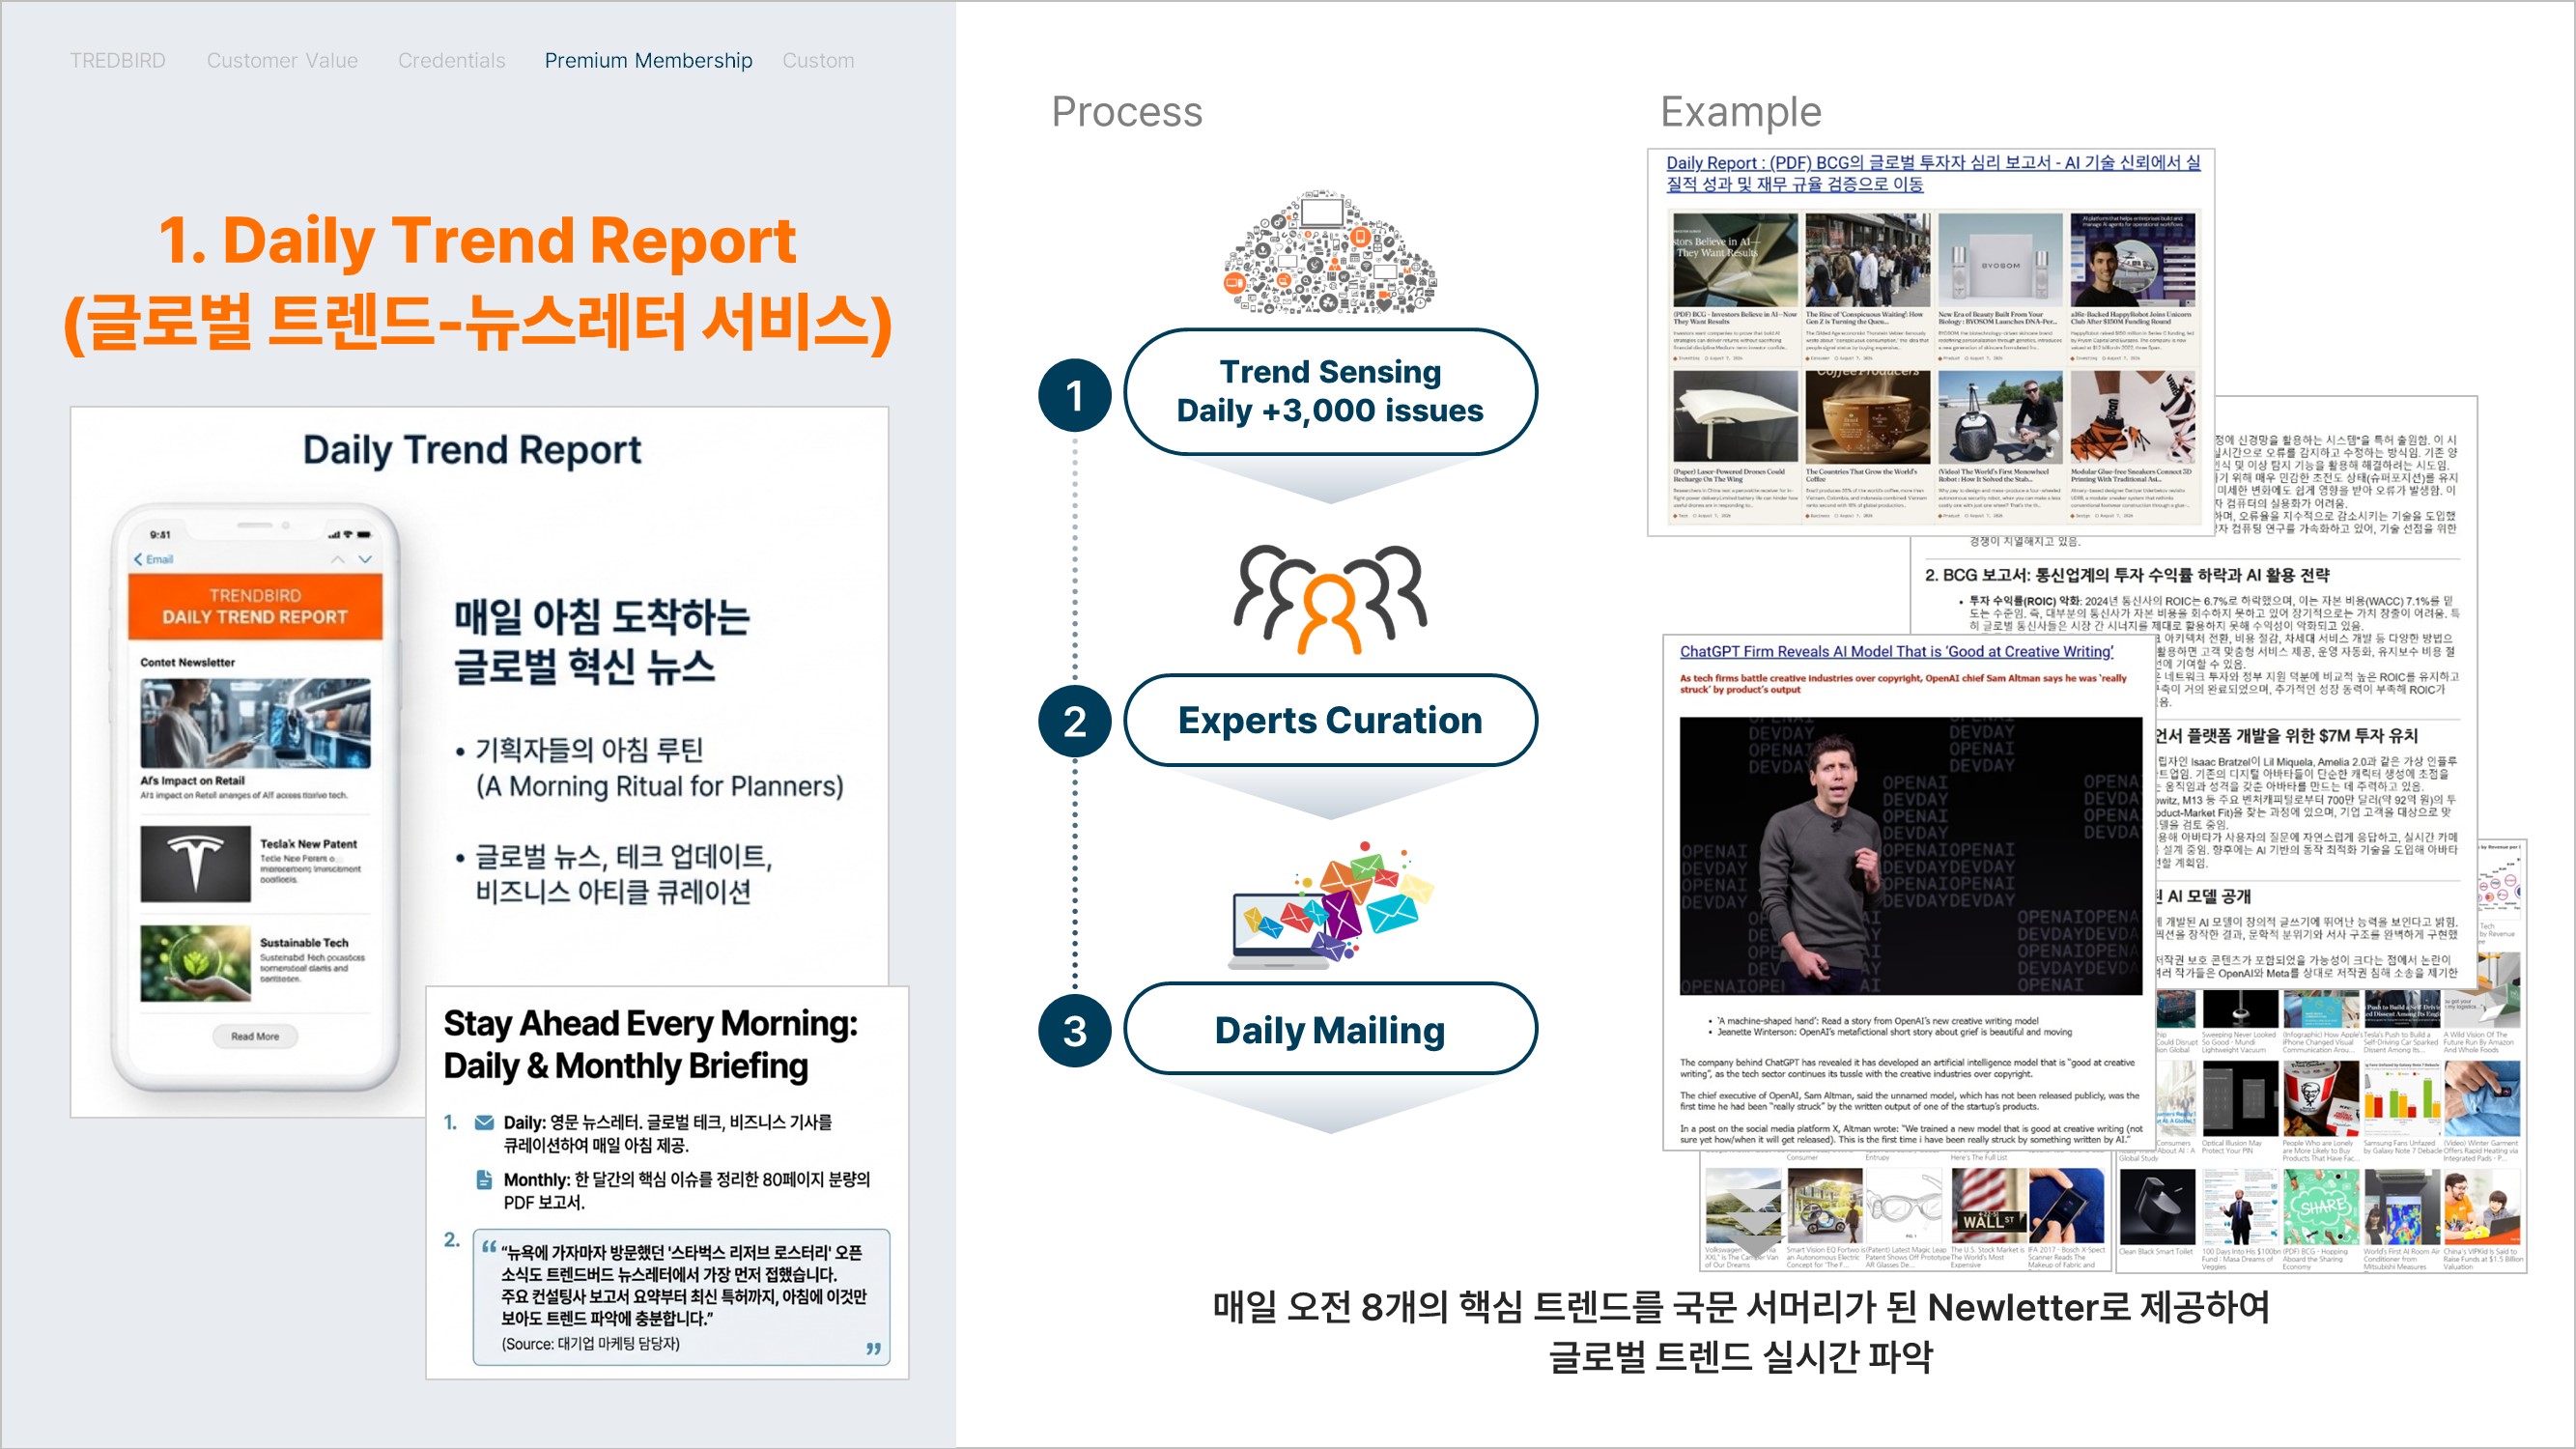Select the modular sneakers article thumbnail

click(2133, 417)
